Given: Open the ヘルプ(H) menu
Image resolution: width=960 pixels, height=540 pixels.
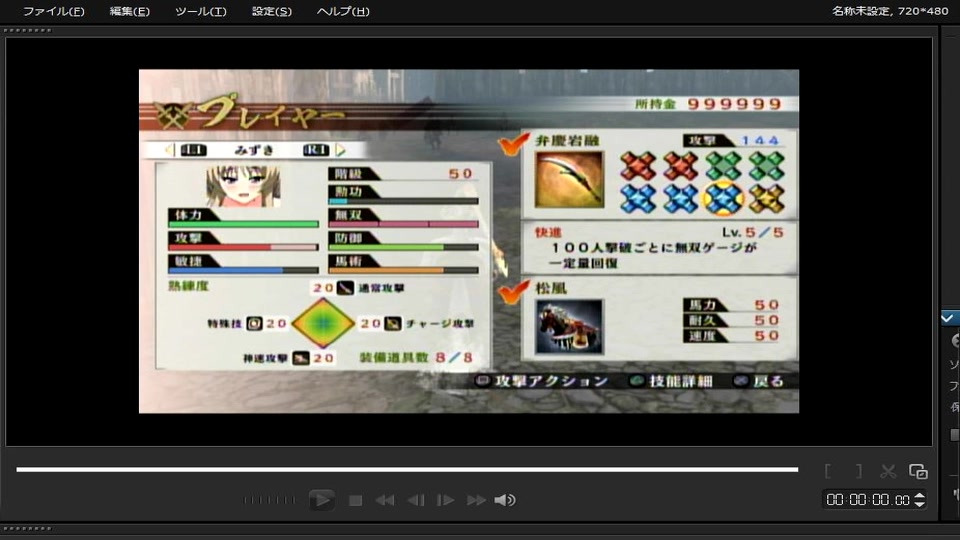Looking at the screenshot, I should pyautogui.click(x=342, y=11).
